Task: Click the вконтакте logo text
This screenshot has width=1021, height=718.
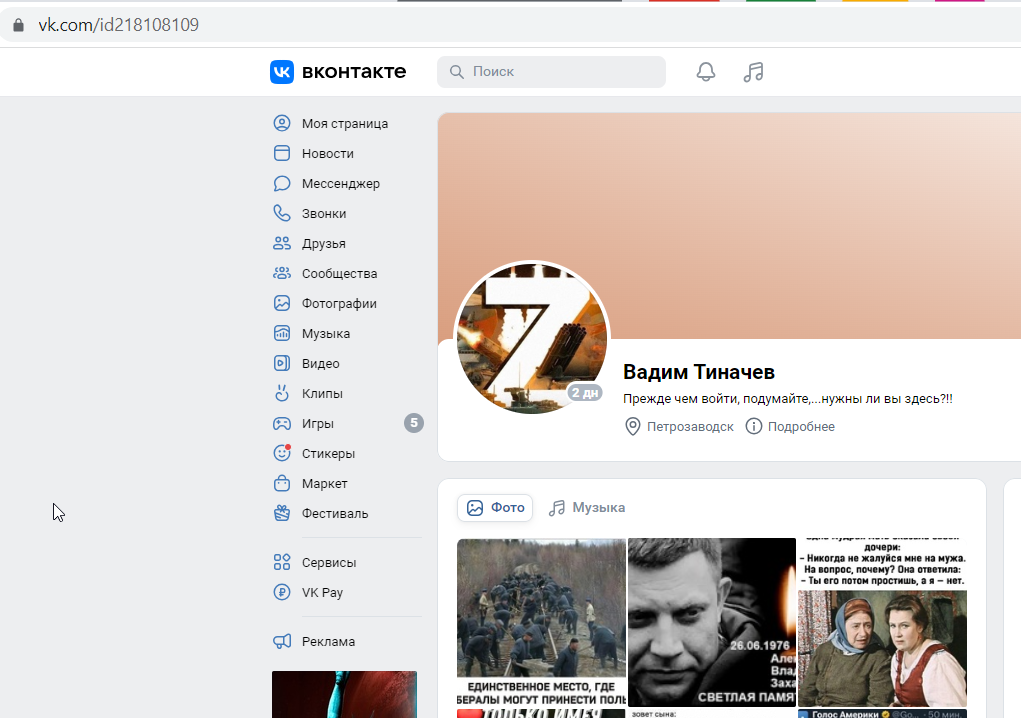Action: [x=354, y=72]
